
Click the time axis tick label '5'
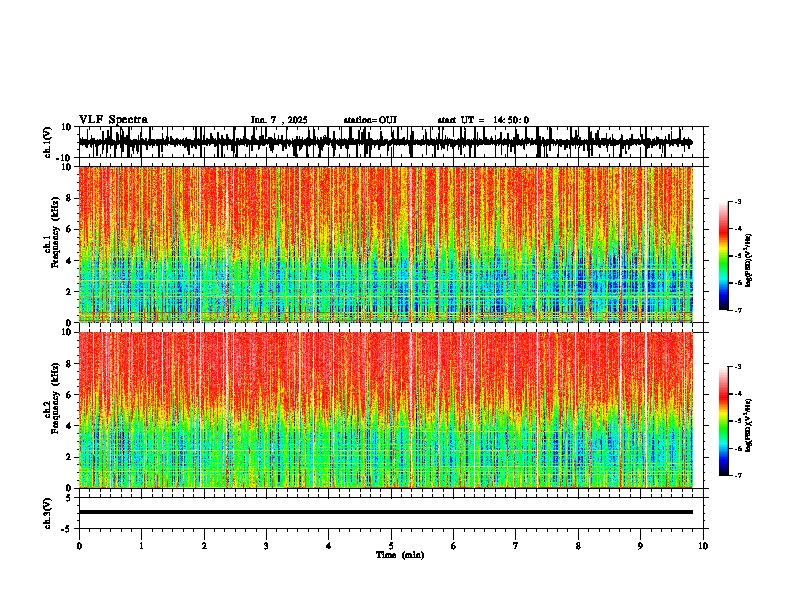pos(391,546)
